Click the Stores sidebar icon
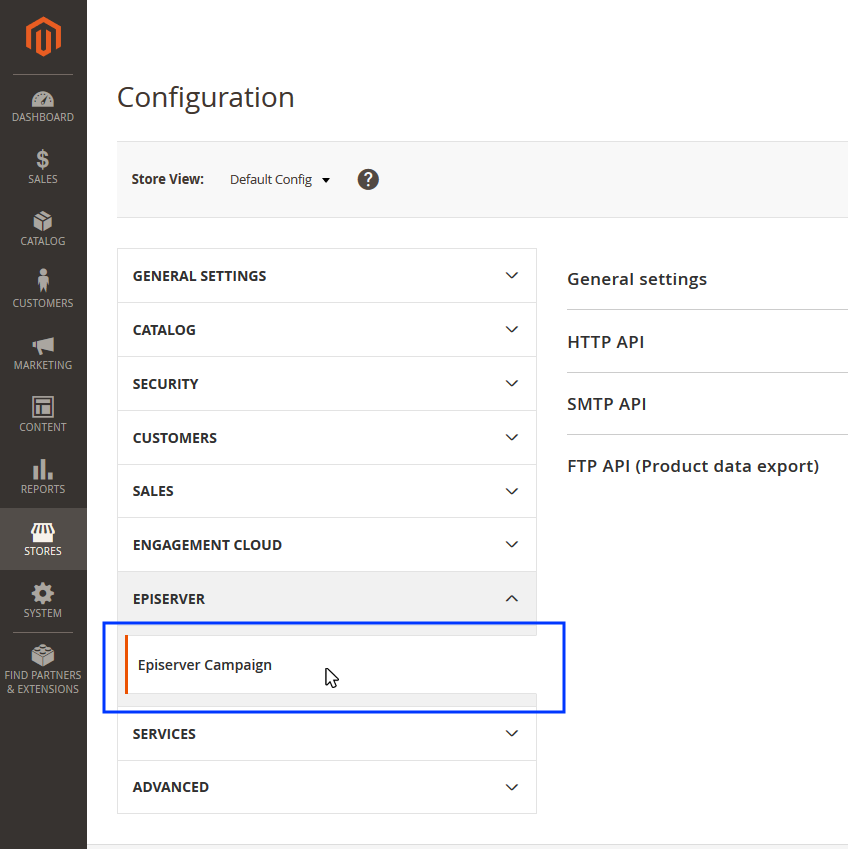Image resolution: width=848 pixels, height=849 pixels. 43,539
